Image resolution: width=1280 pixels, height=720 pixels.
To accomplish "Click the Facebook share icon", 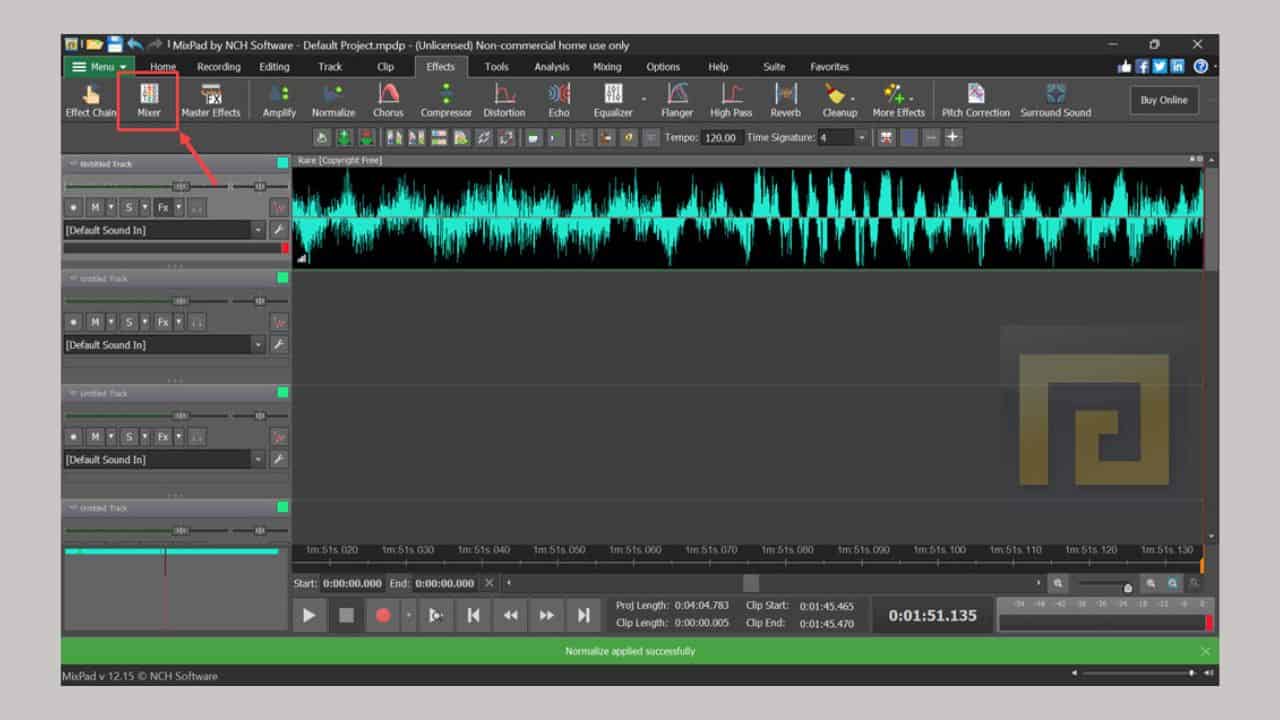I will pos(1143,67).
